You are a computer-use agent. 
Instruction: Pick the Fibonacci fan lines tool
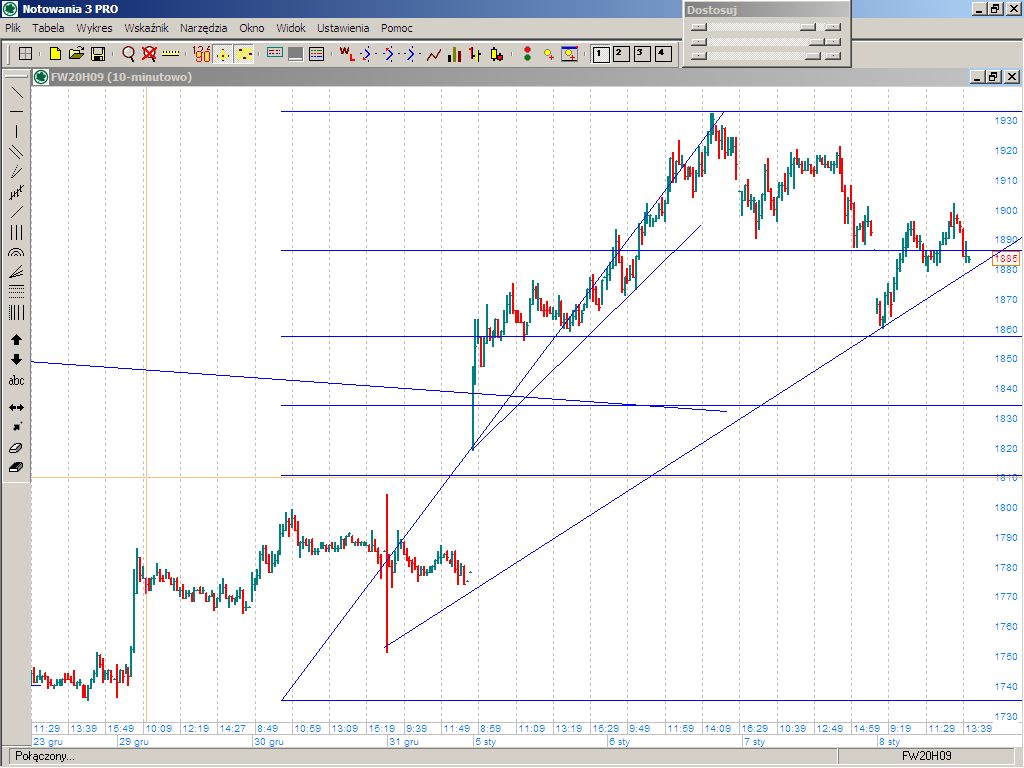click(16, 272)
